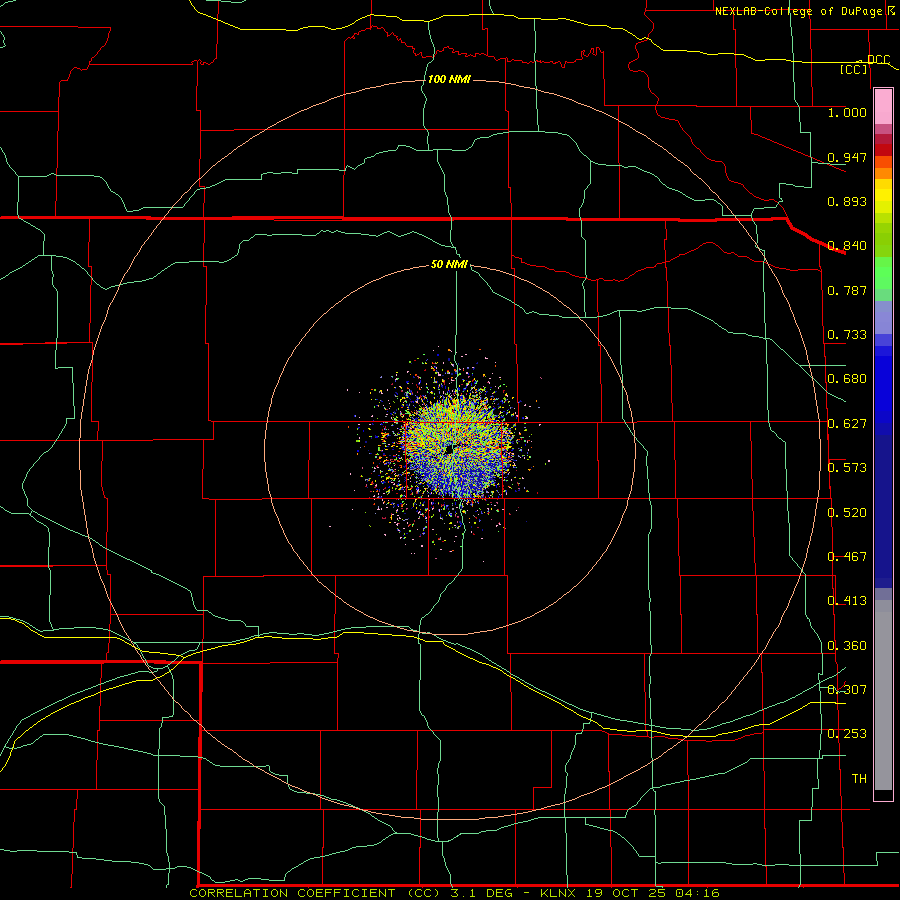Select the 0.307 legend scale value

847,690
